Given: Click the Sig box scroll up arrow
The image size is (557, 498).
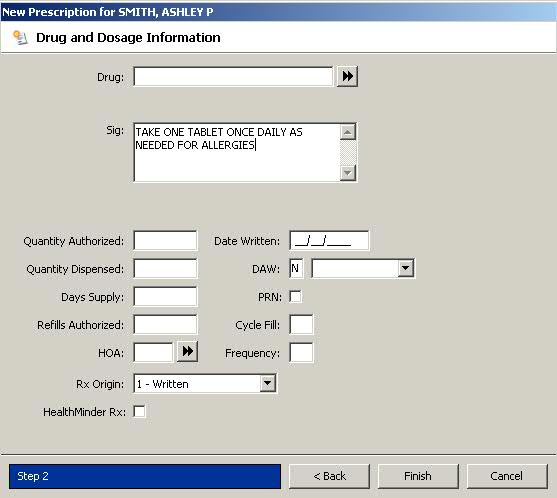Looking at the screenshot, I should click(348, 132).
